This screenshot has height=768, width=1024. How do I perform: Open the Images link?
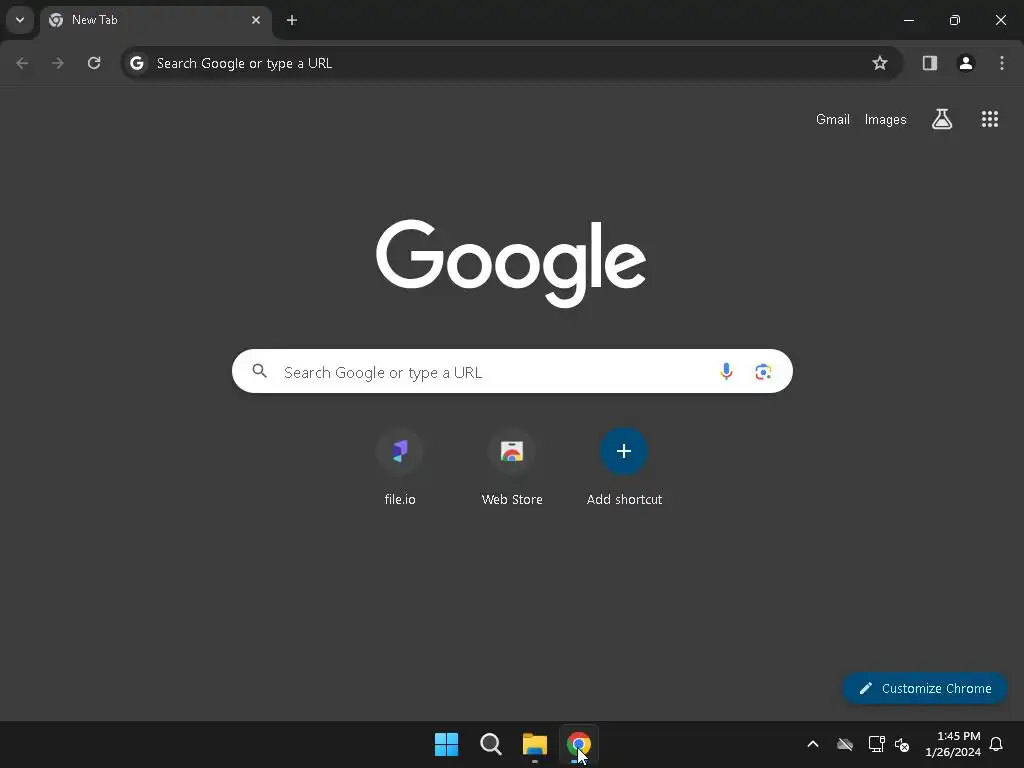pyautogui.click(x=886, y=120)
